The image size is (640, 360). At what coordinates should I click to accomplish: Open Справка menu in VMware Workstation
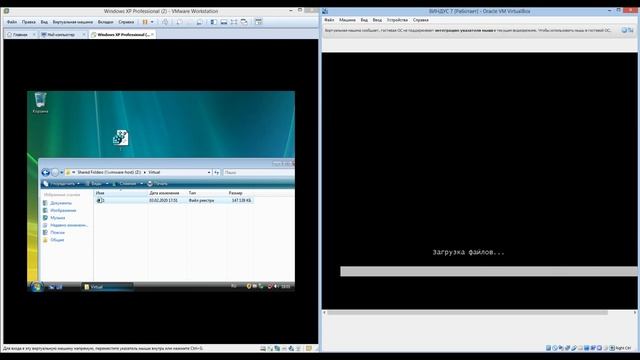click(x=126, y=22)
